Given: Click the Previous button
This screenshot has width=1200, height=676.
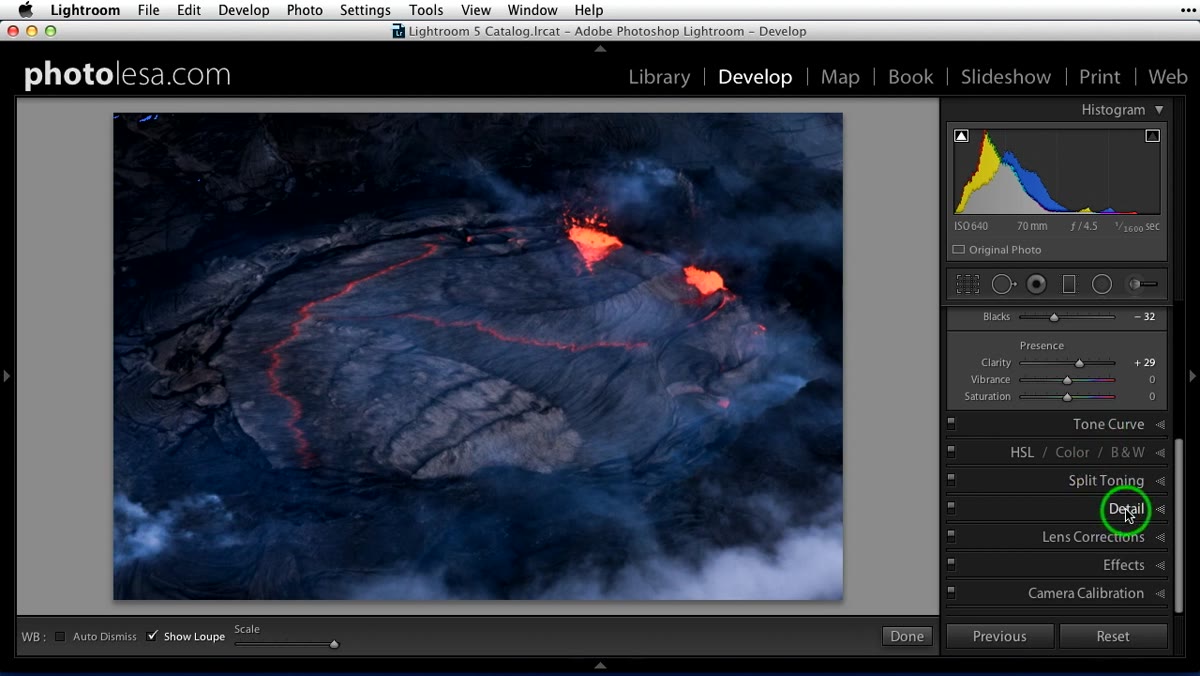Looking at the screenshot, I should tap(1000, 636).
